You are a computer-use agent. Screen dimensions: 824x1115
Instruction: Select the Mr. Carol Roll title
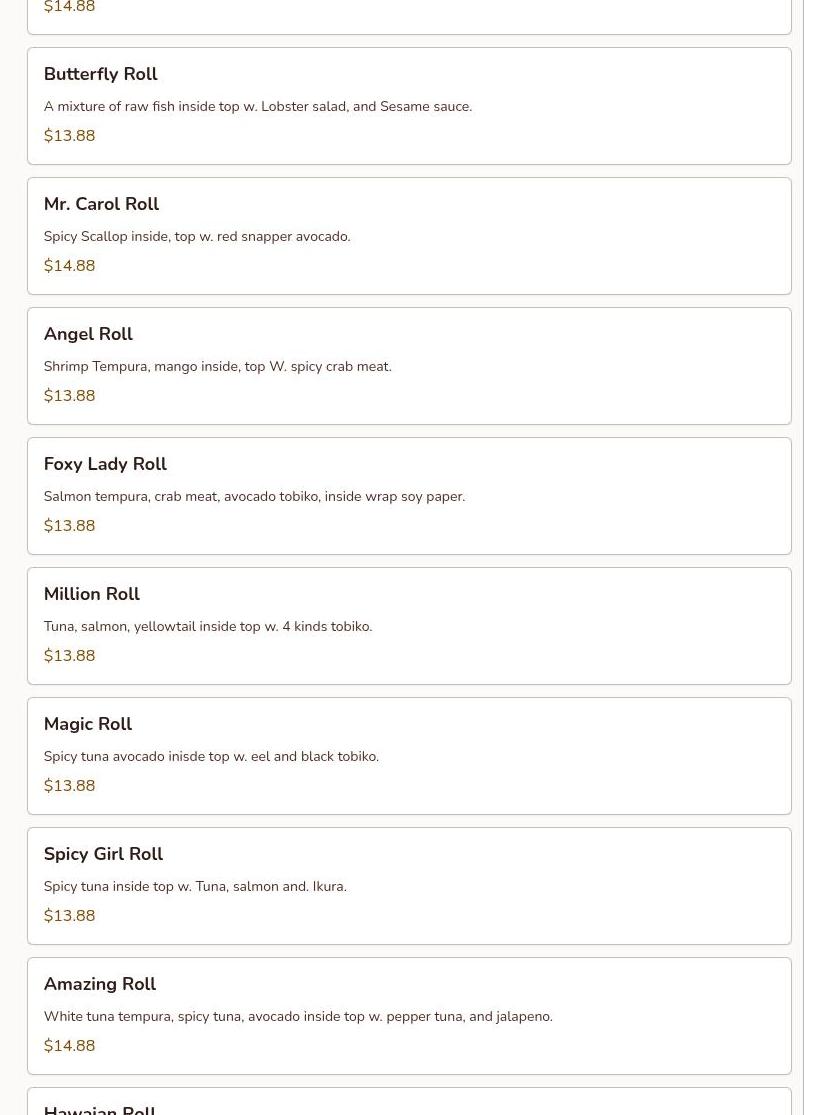[101, 205]
